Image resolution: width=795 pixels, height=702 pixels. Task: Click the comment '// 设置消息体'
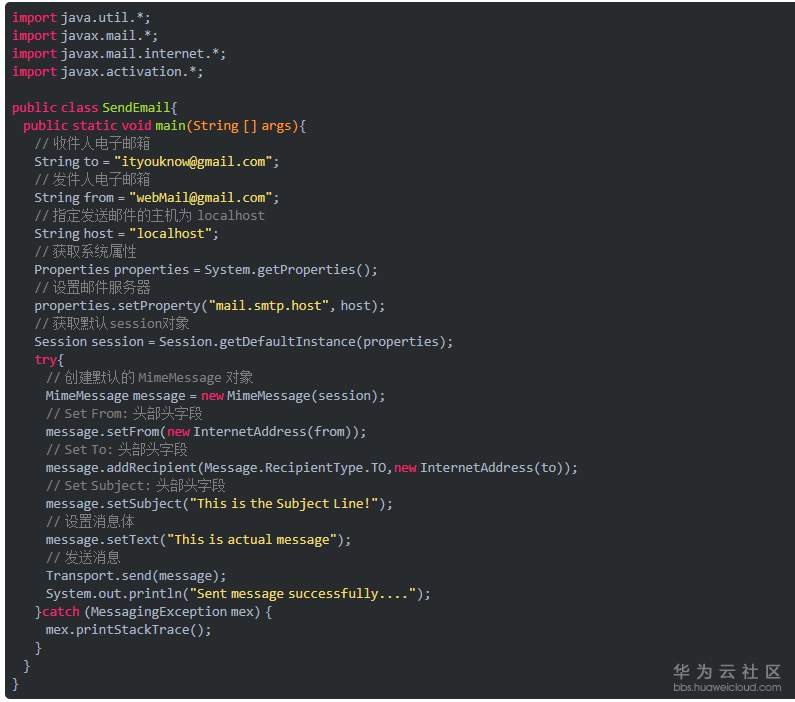point(90,522)
